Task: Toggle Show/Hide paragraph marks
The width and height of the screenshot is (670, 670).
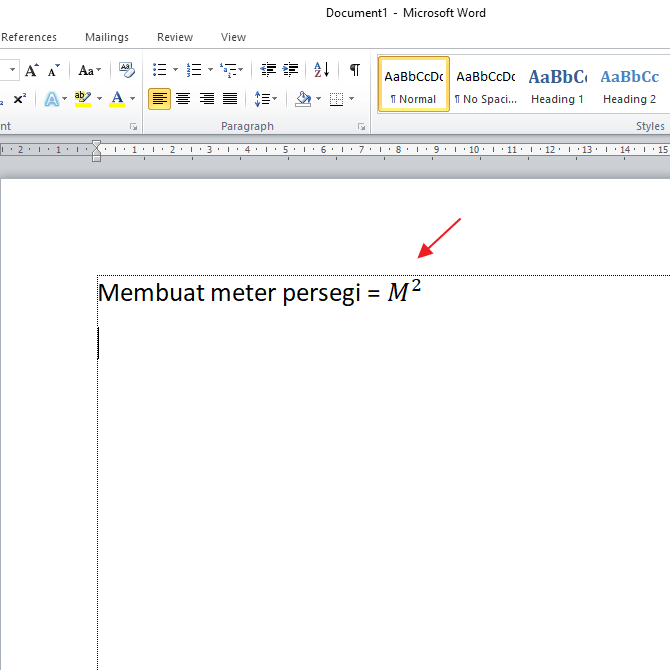Action: (354, 70)
